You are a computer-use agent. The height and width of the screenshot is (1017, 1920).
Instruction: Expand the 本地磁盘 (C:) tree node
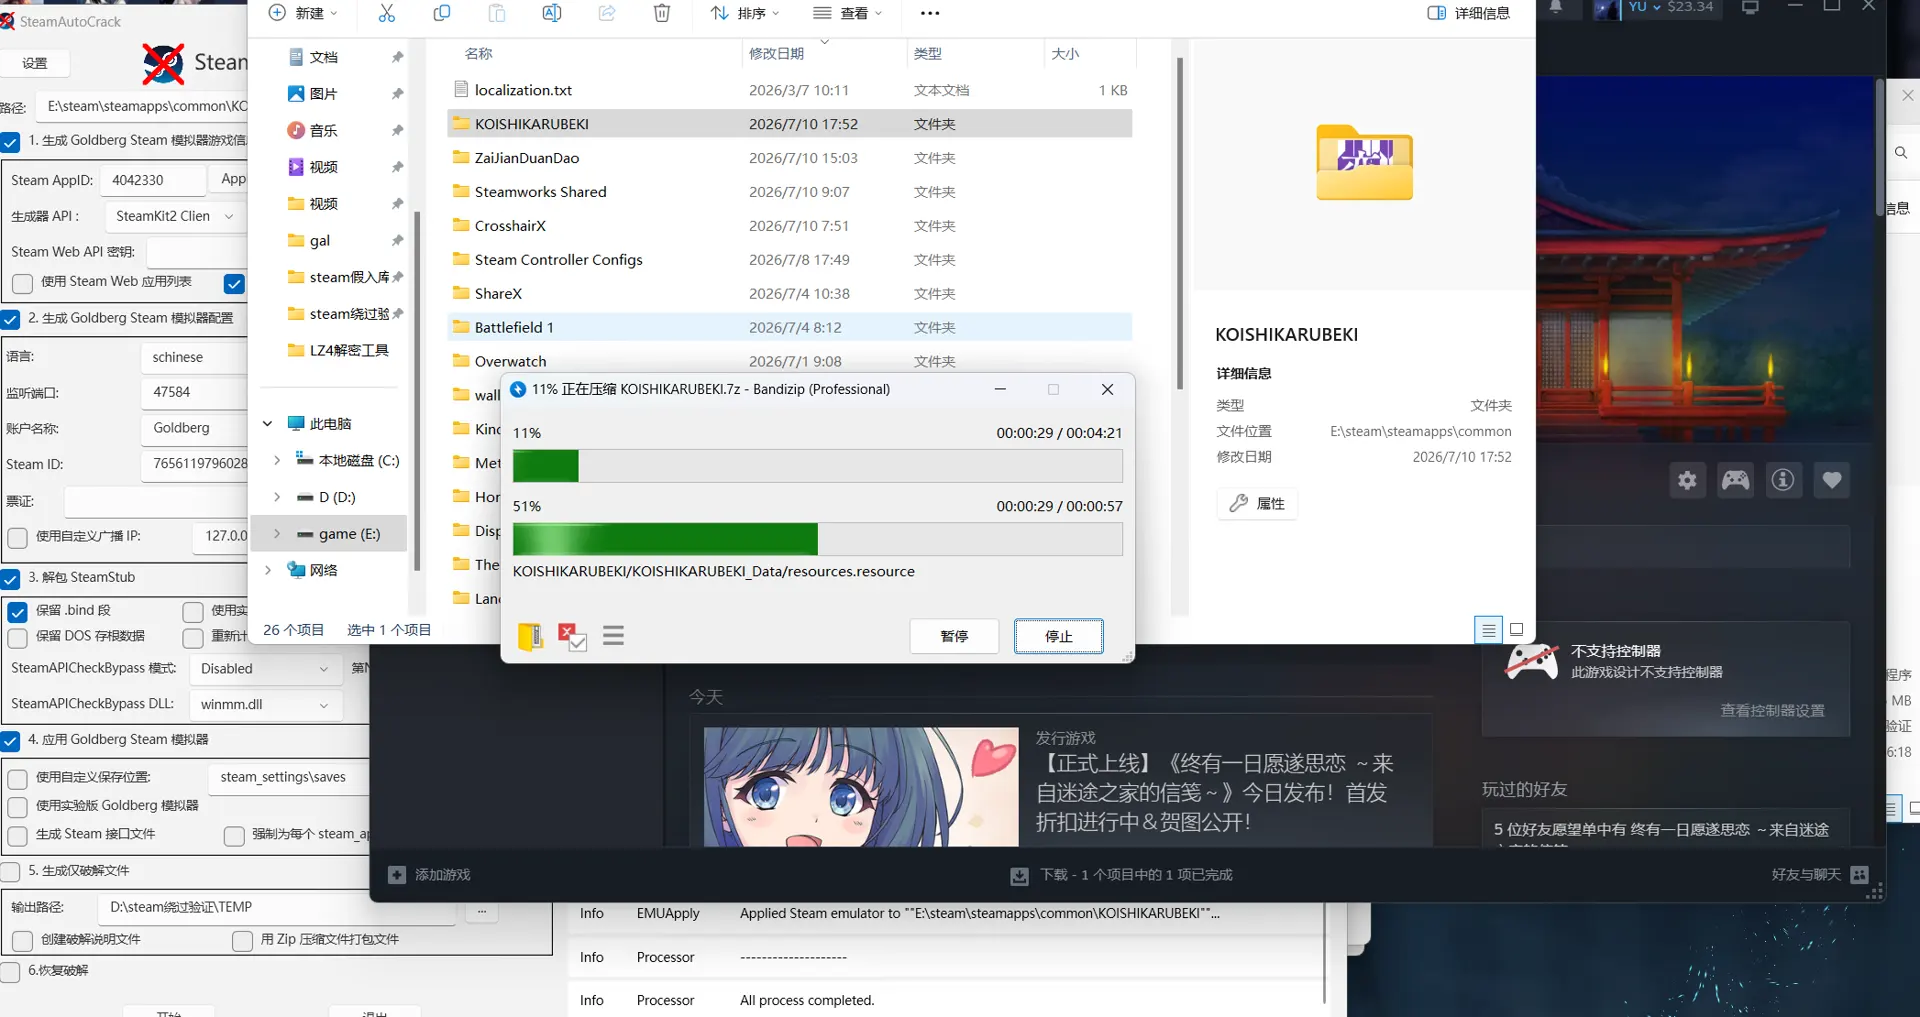277,461
